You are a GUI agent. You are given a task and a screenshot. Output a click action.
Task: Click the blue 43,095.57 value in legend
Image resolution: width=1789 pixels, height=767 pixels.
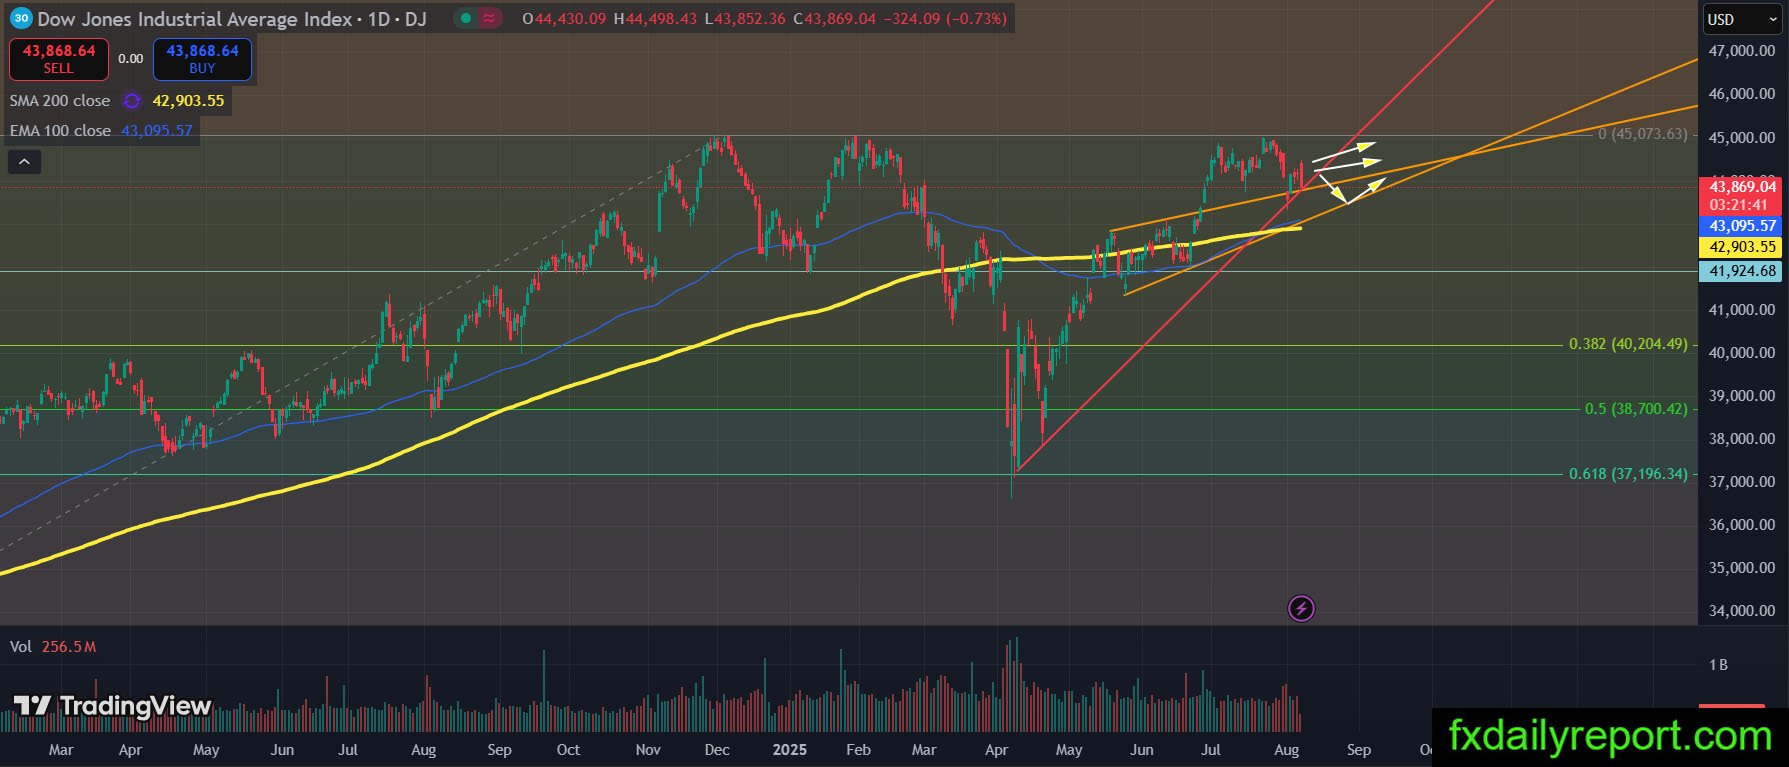point(157,131)
